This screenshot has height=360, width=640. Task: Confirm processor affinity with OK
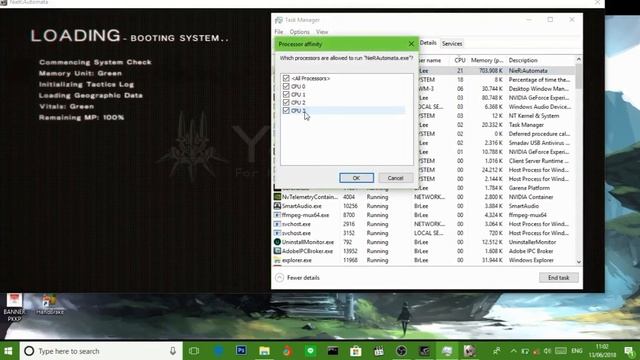pos(356,178)
